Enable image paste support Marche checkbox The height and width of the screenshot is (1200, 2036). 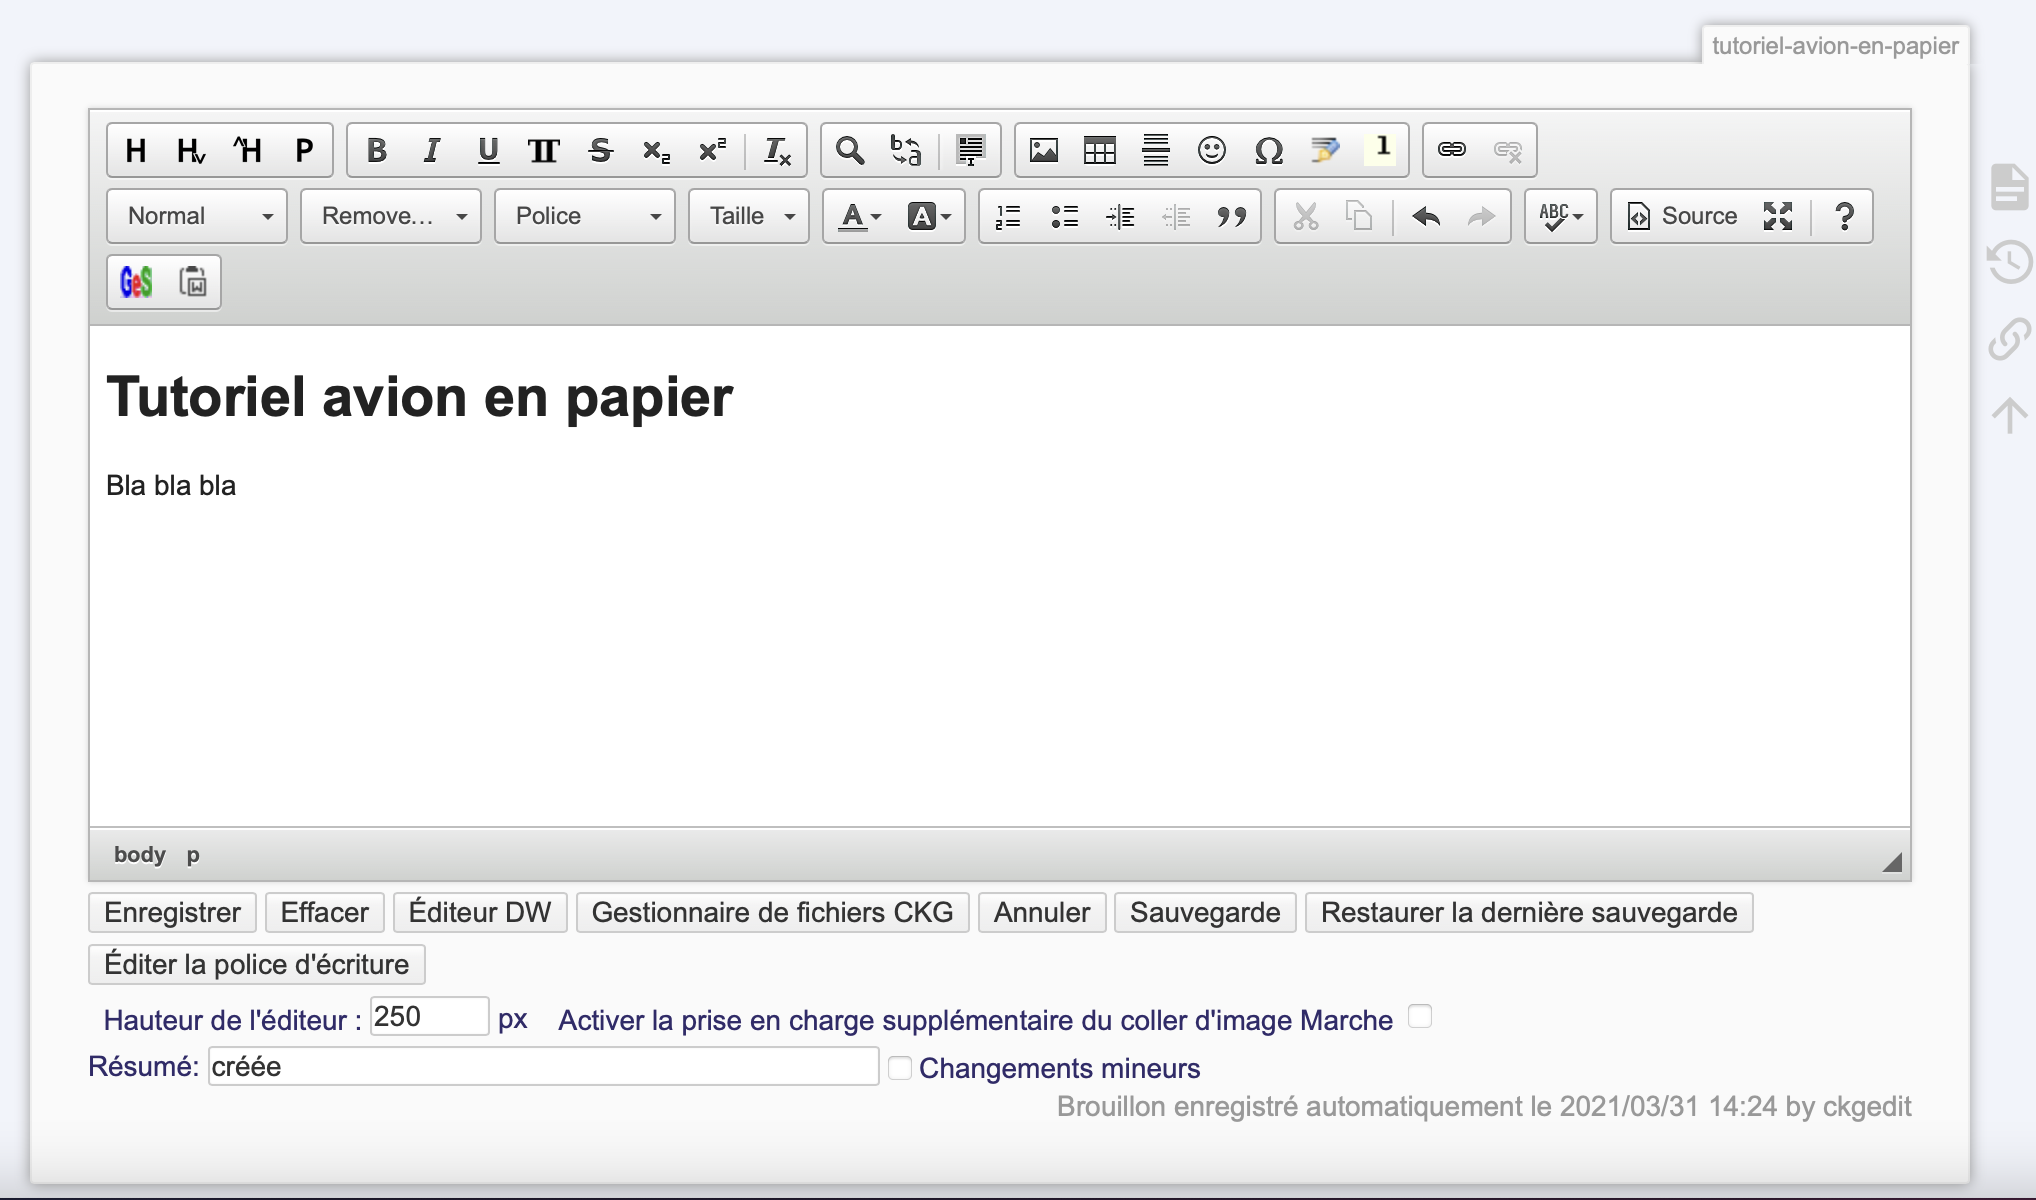(x=1419, y=1016)
